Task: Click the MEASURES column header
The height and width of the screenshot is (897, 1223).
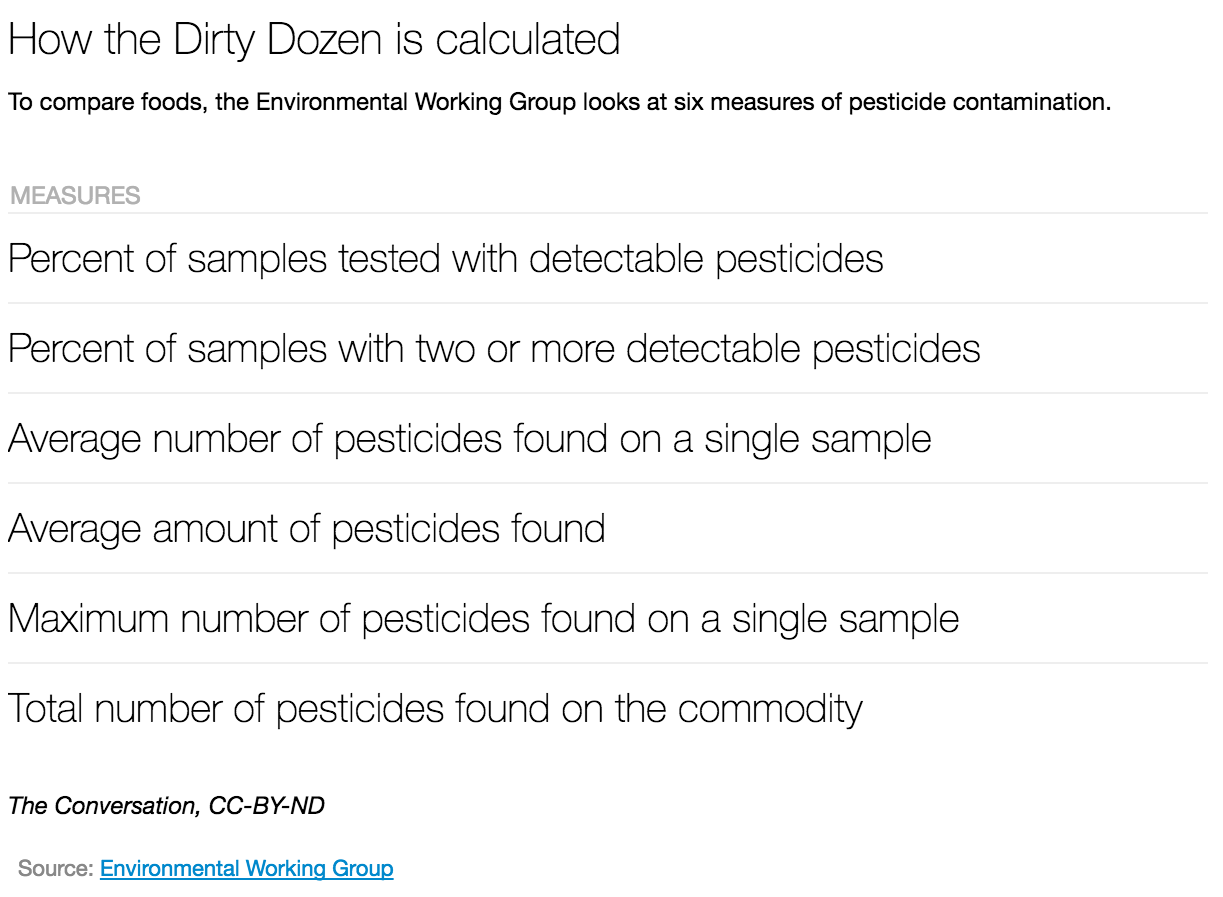Action: click(x=75, y=196)
